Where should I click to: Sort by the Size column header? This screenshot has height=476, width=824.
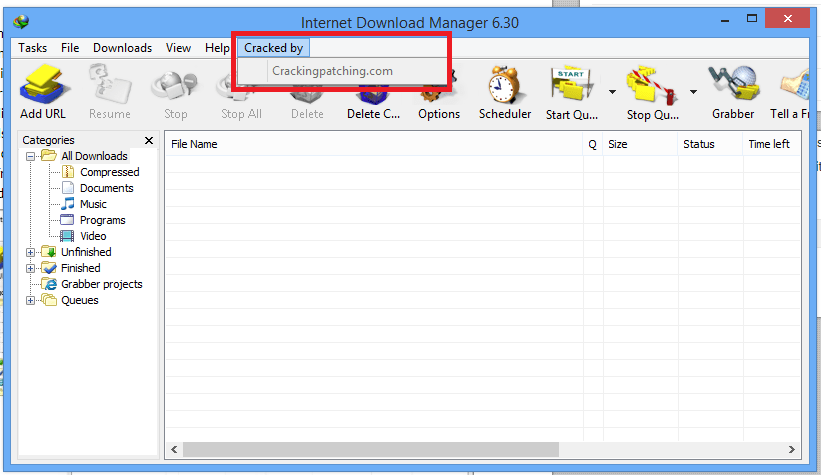point(641,144)
